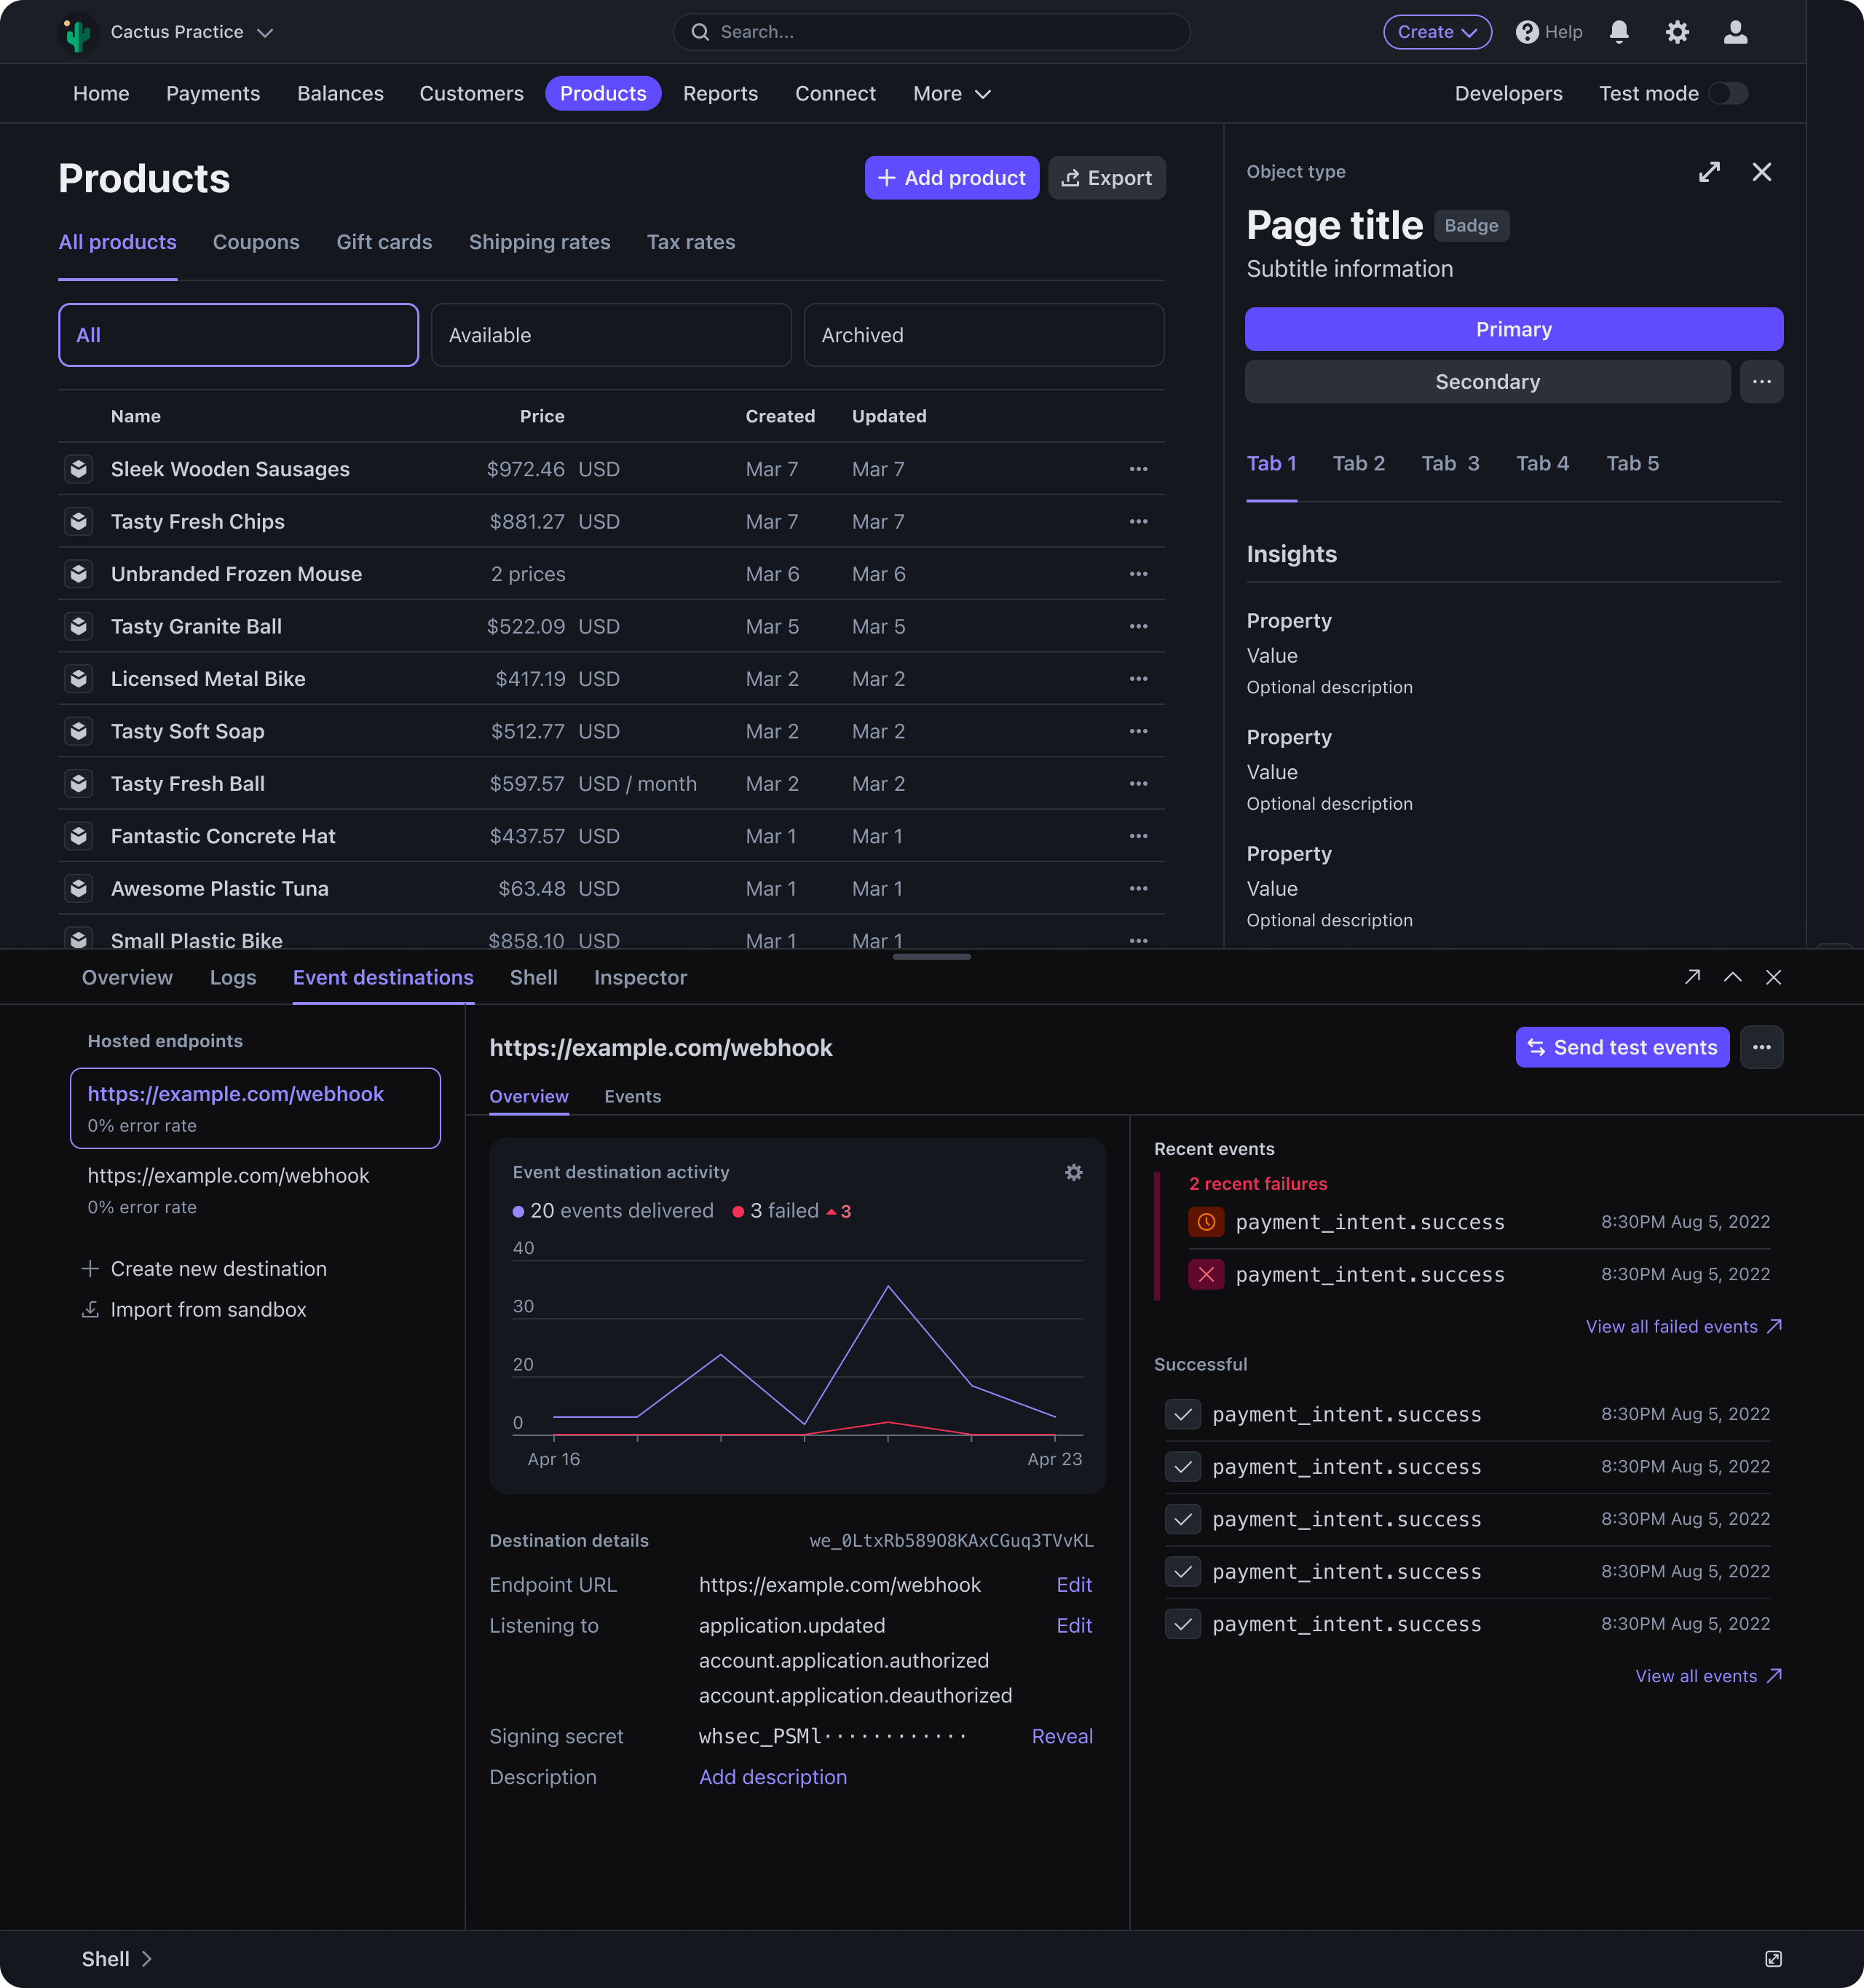Open the notifications bell
The width and height of the screenshot is (1864, 1988).
point(1619,32)
